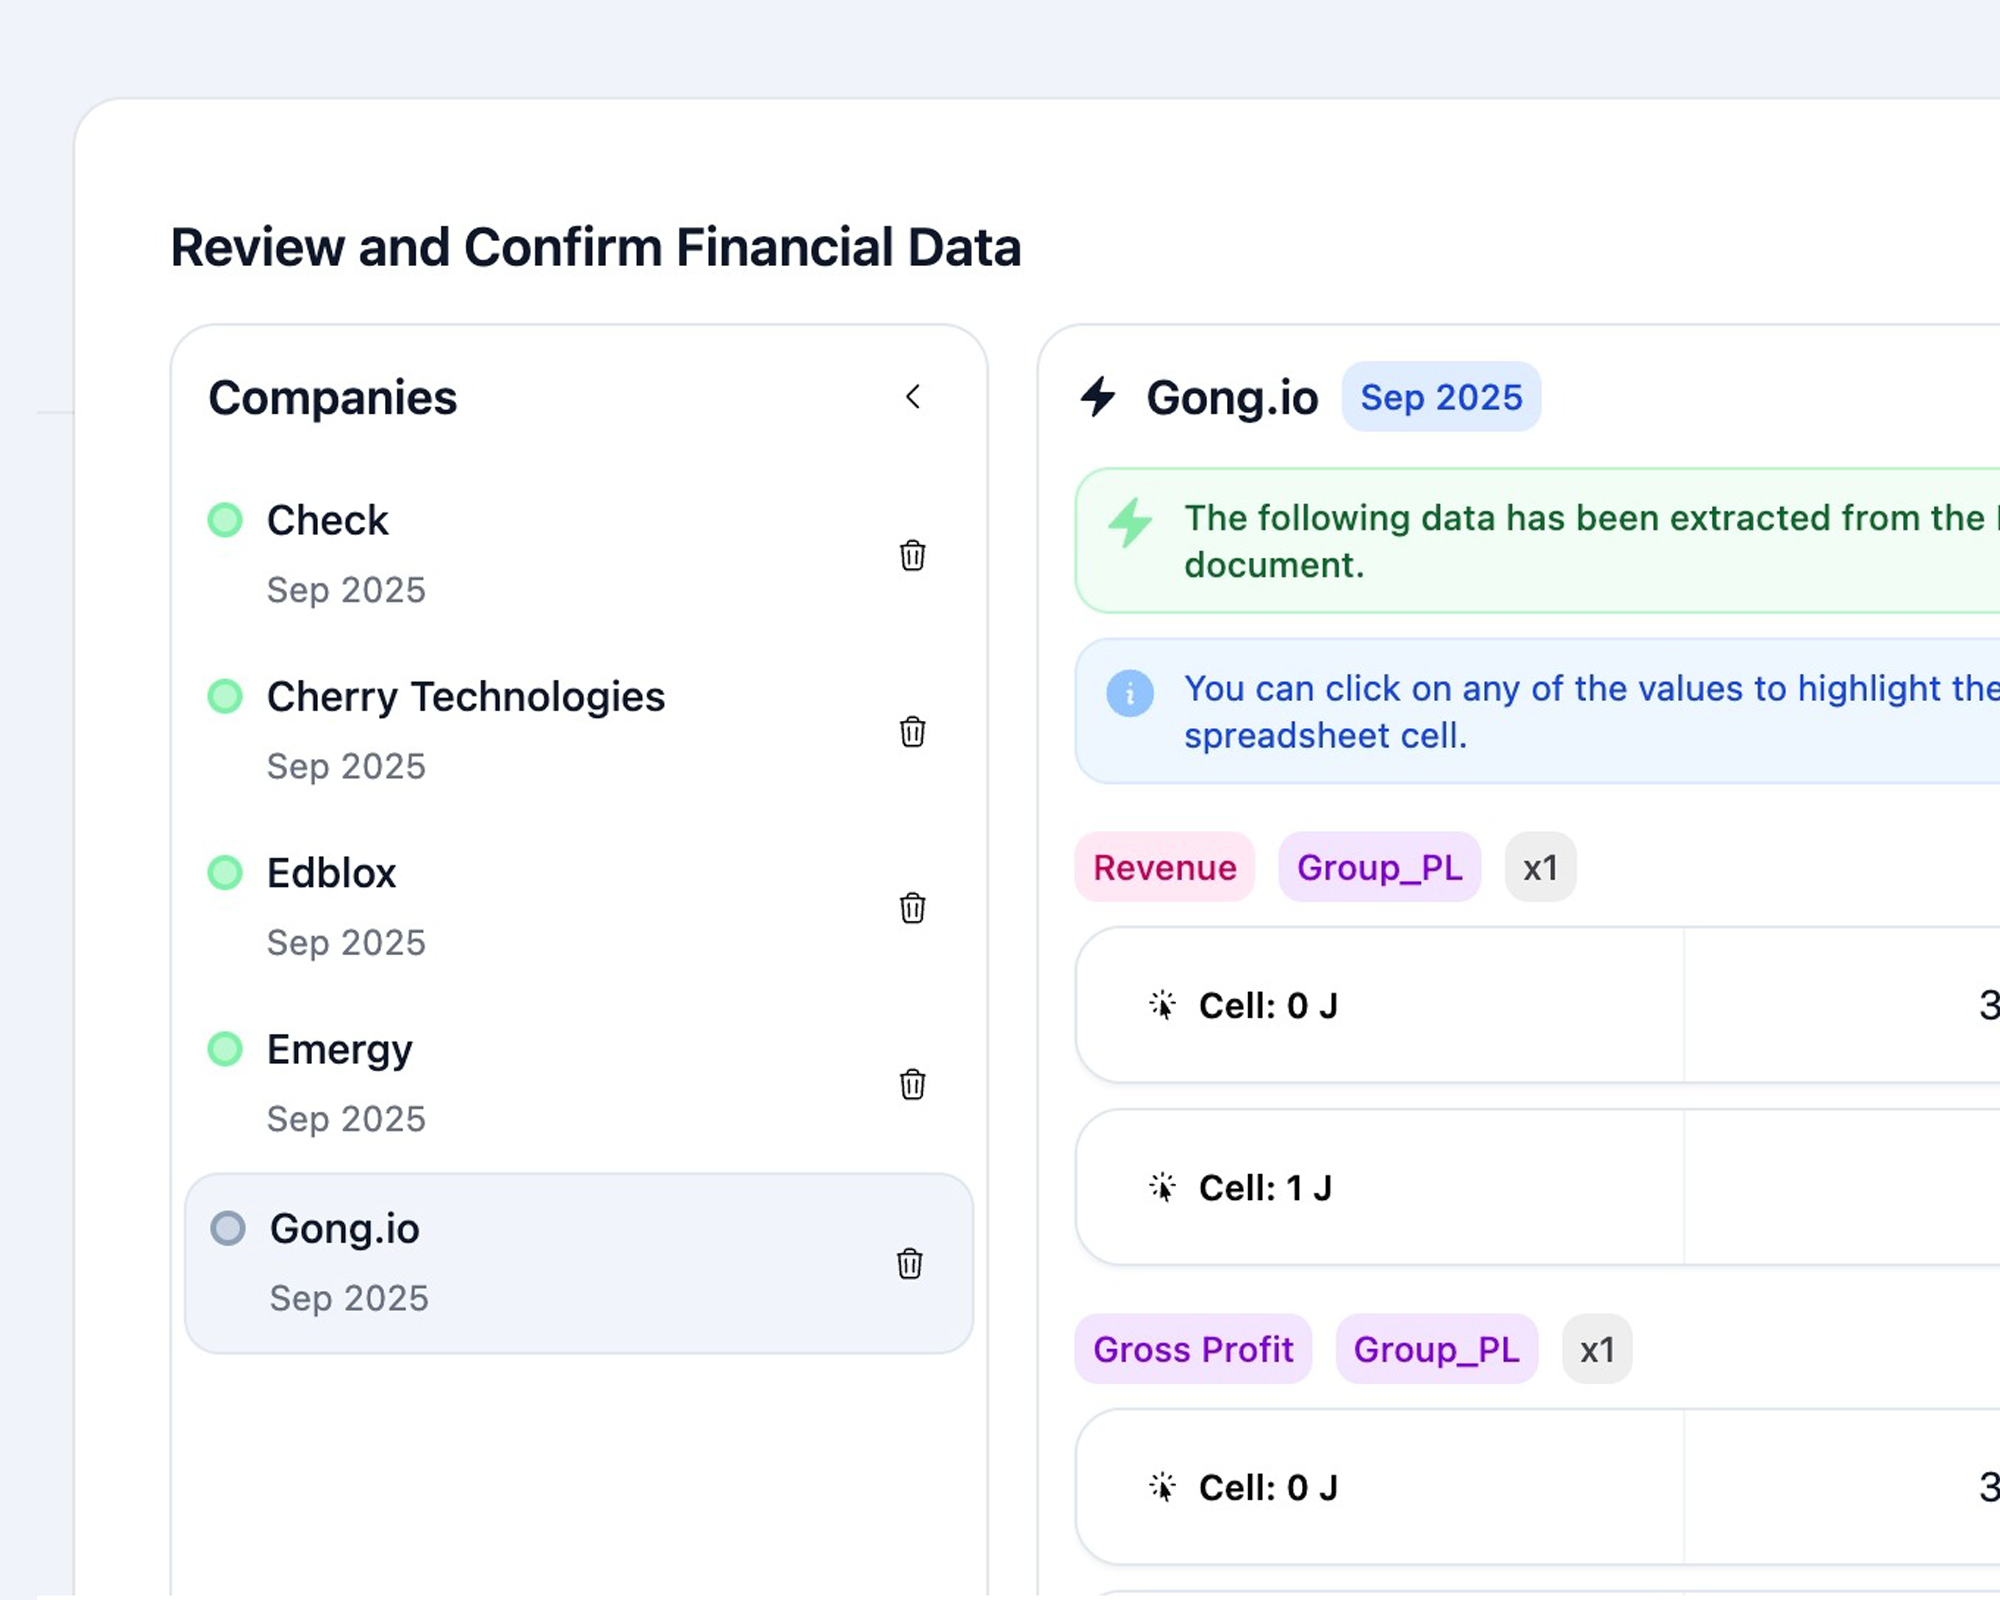
Task: Expand the x1 badge under Gross Profit
Action: pos(1597,1350)
